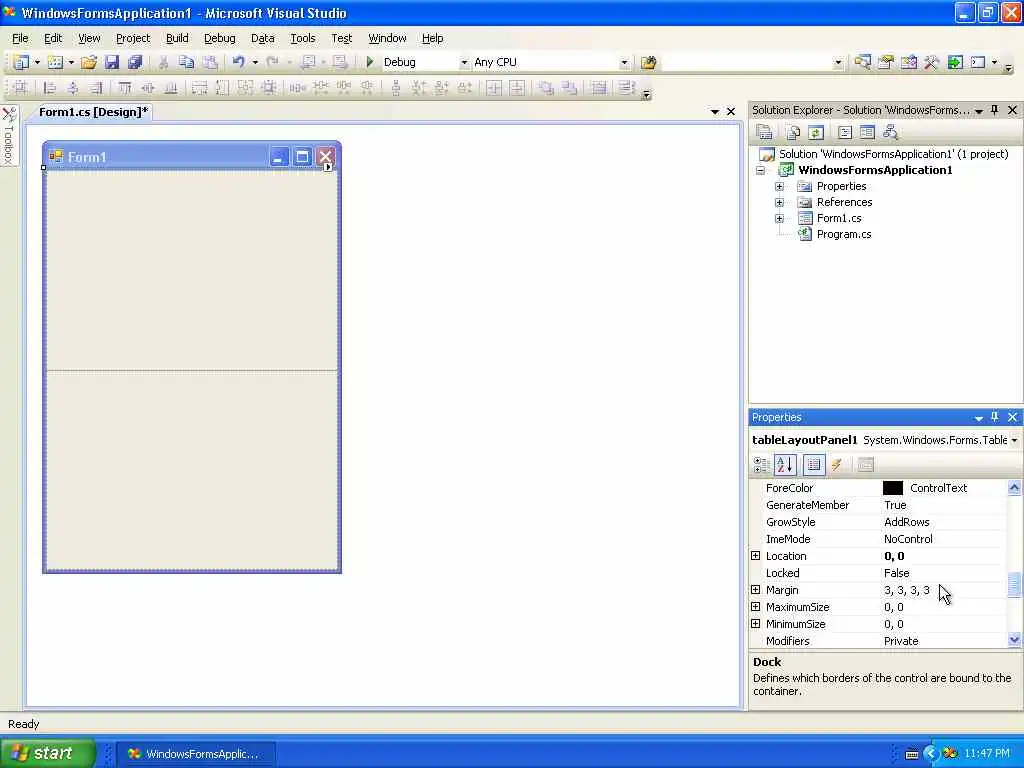Click the Undo arrow icon
Screen dimensions: 1024x768
coord(238,62)
